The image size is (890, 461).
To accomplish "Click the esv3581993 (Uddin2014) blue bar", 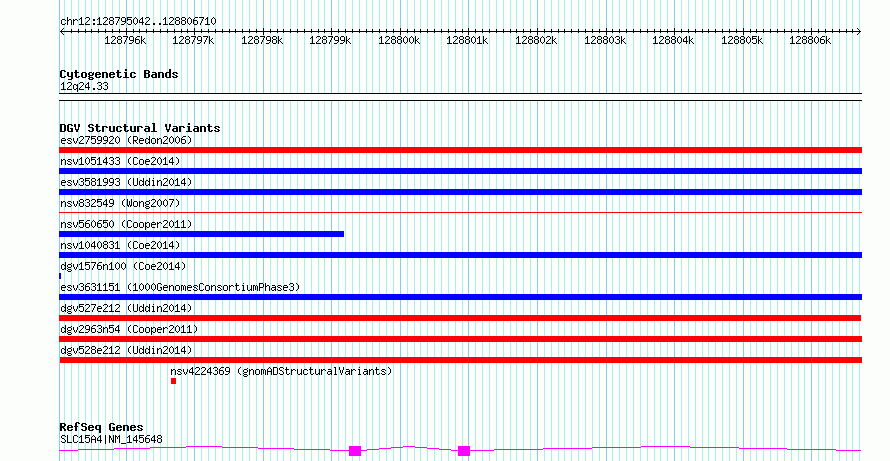I will click(460, 192).
